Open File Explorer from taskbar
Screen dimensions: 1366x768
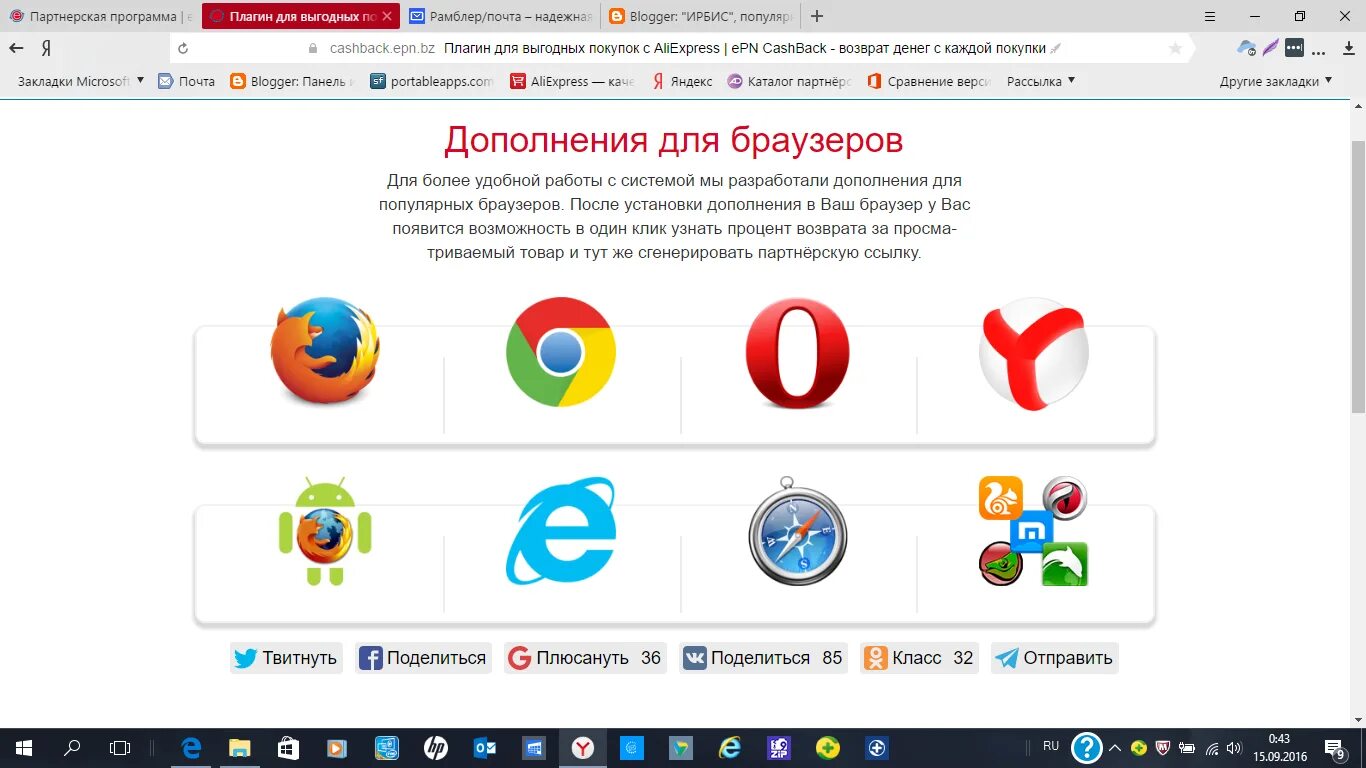240,747
